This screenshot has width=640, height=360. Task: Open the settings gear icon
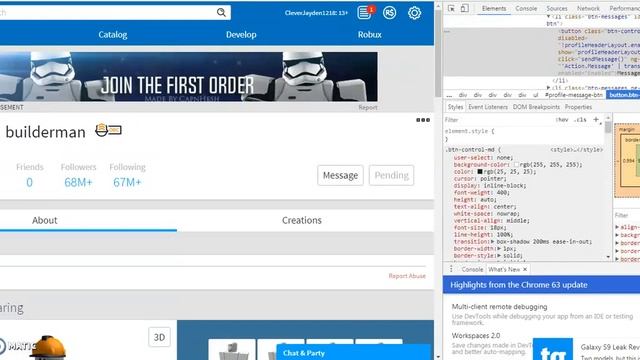point(414,13)
